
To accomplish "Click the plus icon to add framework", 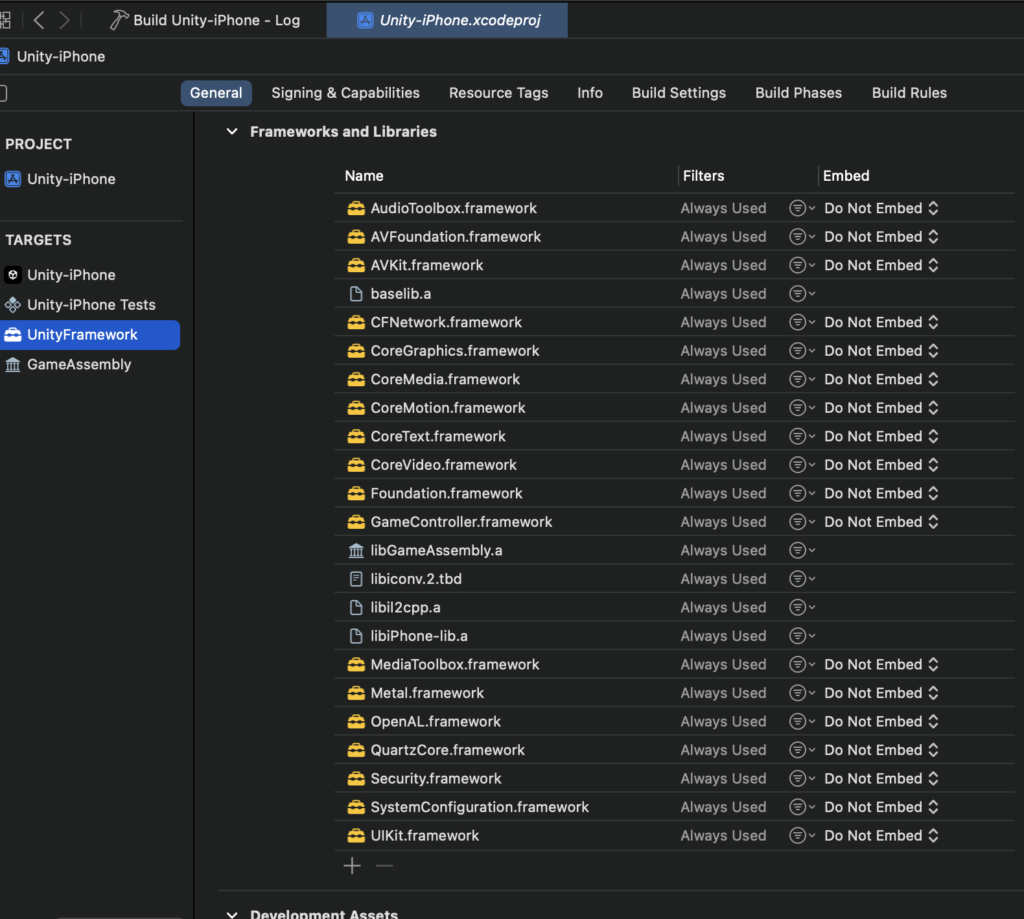I will (x=352, y=866).
